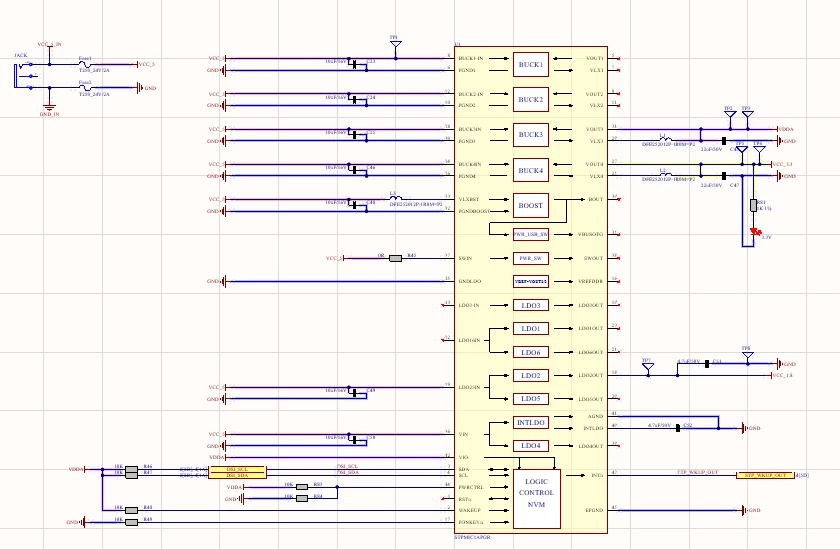
Task: Click the VCC_1.8 power port label
Action: (782, 375)
